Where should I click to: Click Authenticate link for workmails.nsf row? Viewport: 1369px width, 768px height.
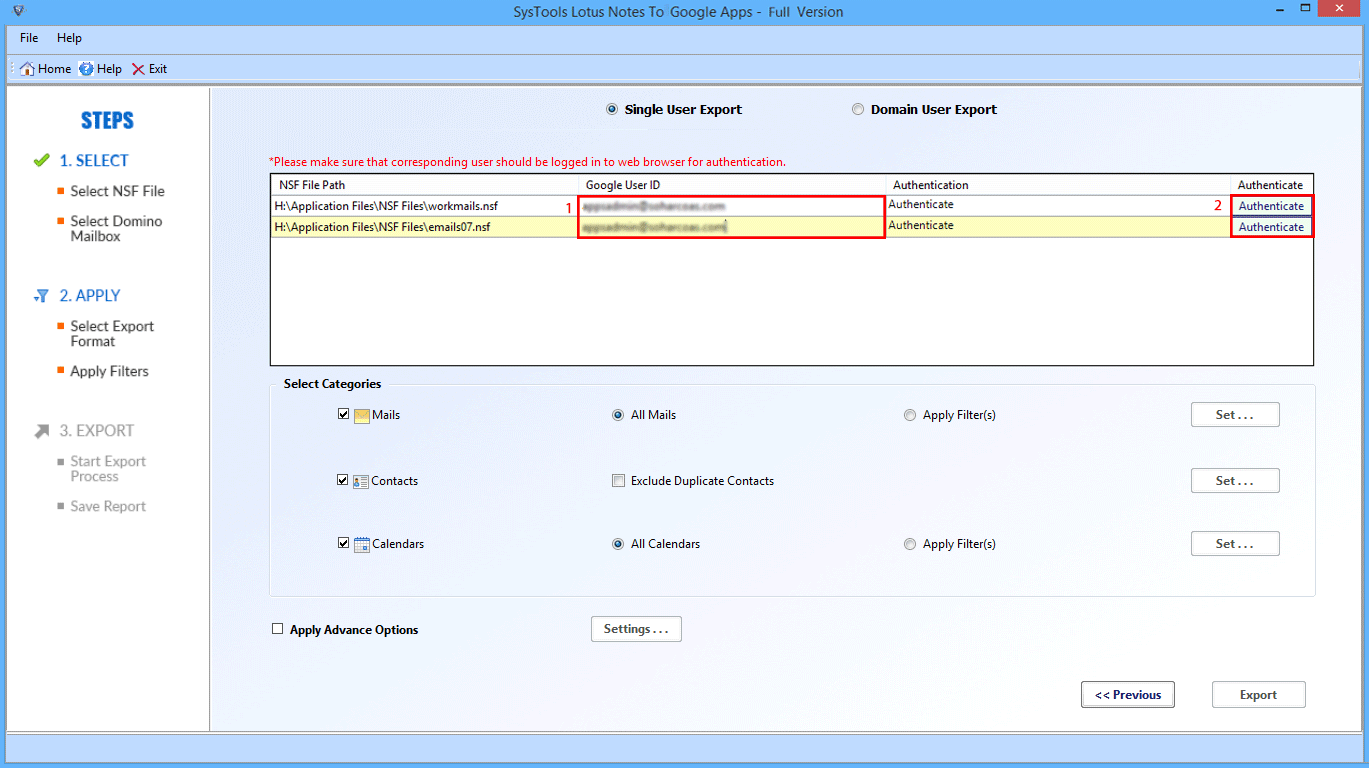1271,206
